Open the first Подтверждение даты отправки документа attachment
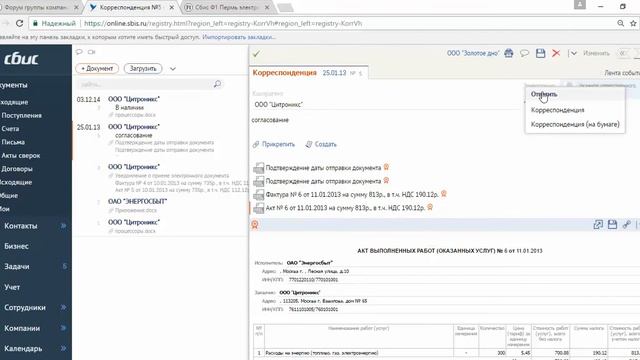The width and height of the screenshot is (640, 360). (323, 168)
